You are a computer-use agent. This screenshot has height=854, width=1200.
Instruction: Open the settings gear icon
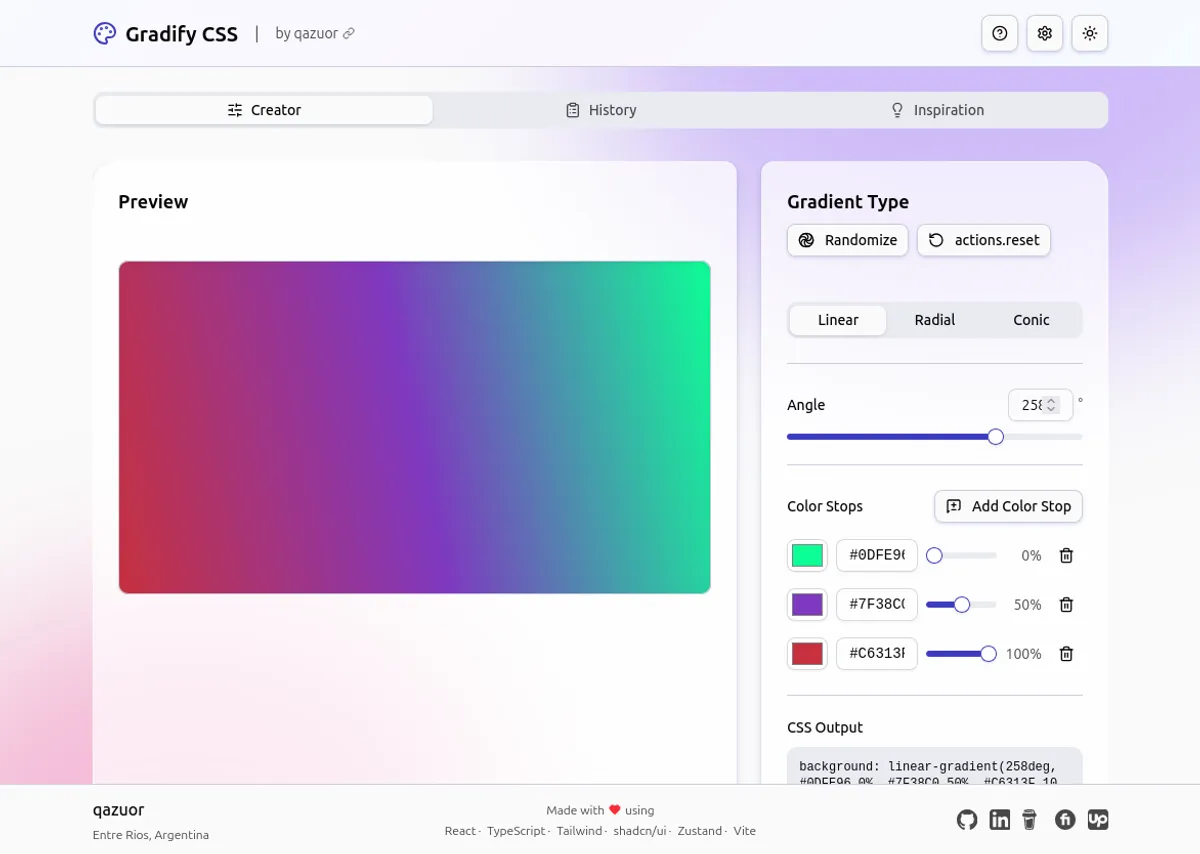(1044, 33)
